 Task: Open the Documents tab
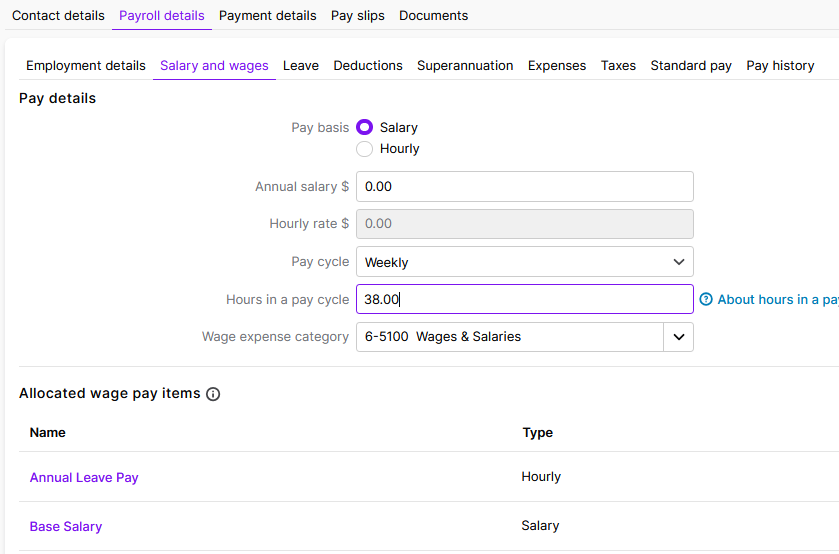[x=433, y=15]
